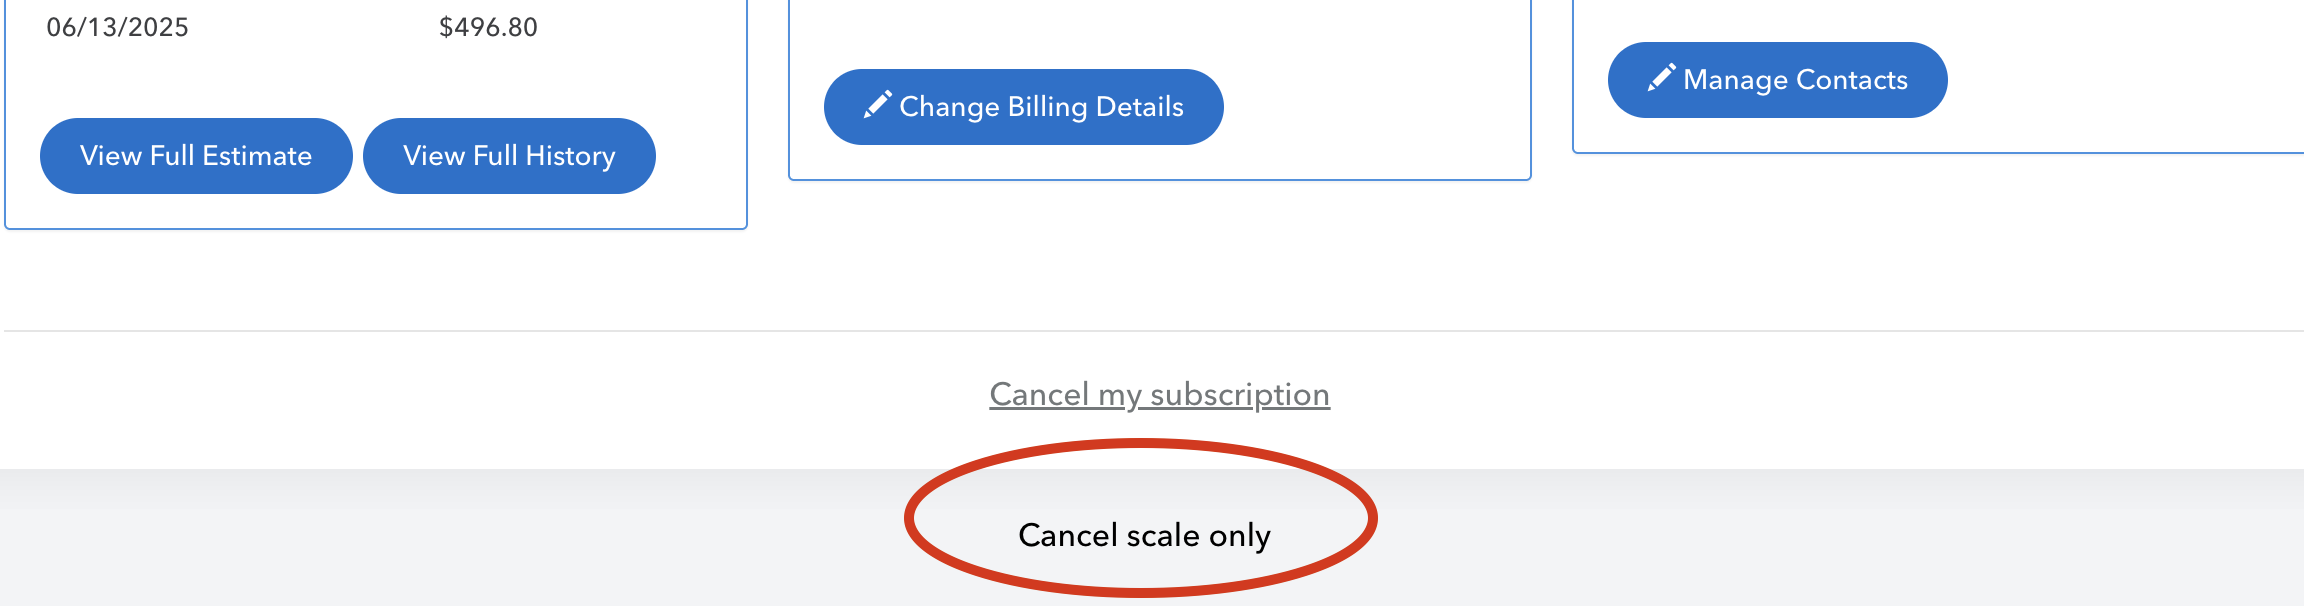Open the View Full Estimate page
Image resolution: width=2304 pixels, height=606 pixels.
pyautogui.click(x=196, y=155)
